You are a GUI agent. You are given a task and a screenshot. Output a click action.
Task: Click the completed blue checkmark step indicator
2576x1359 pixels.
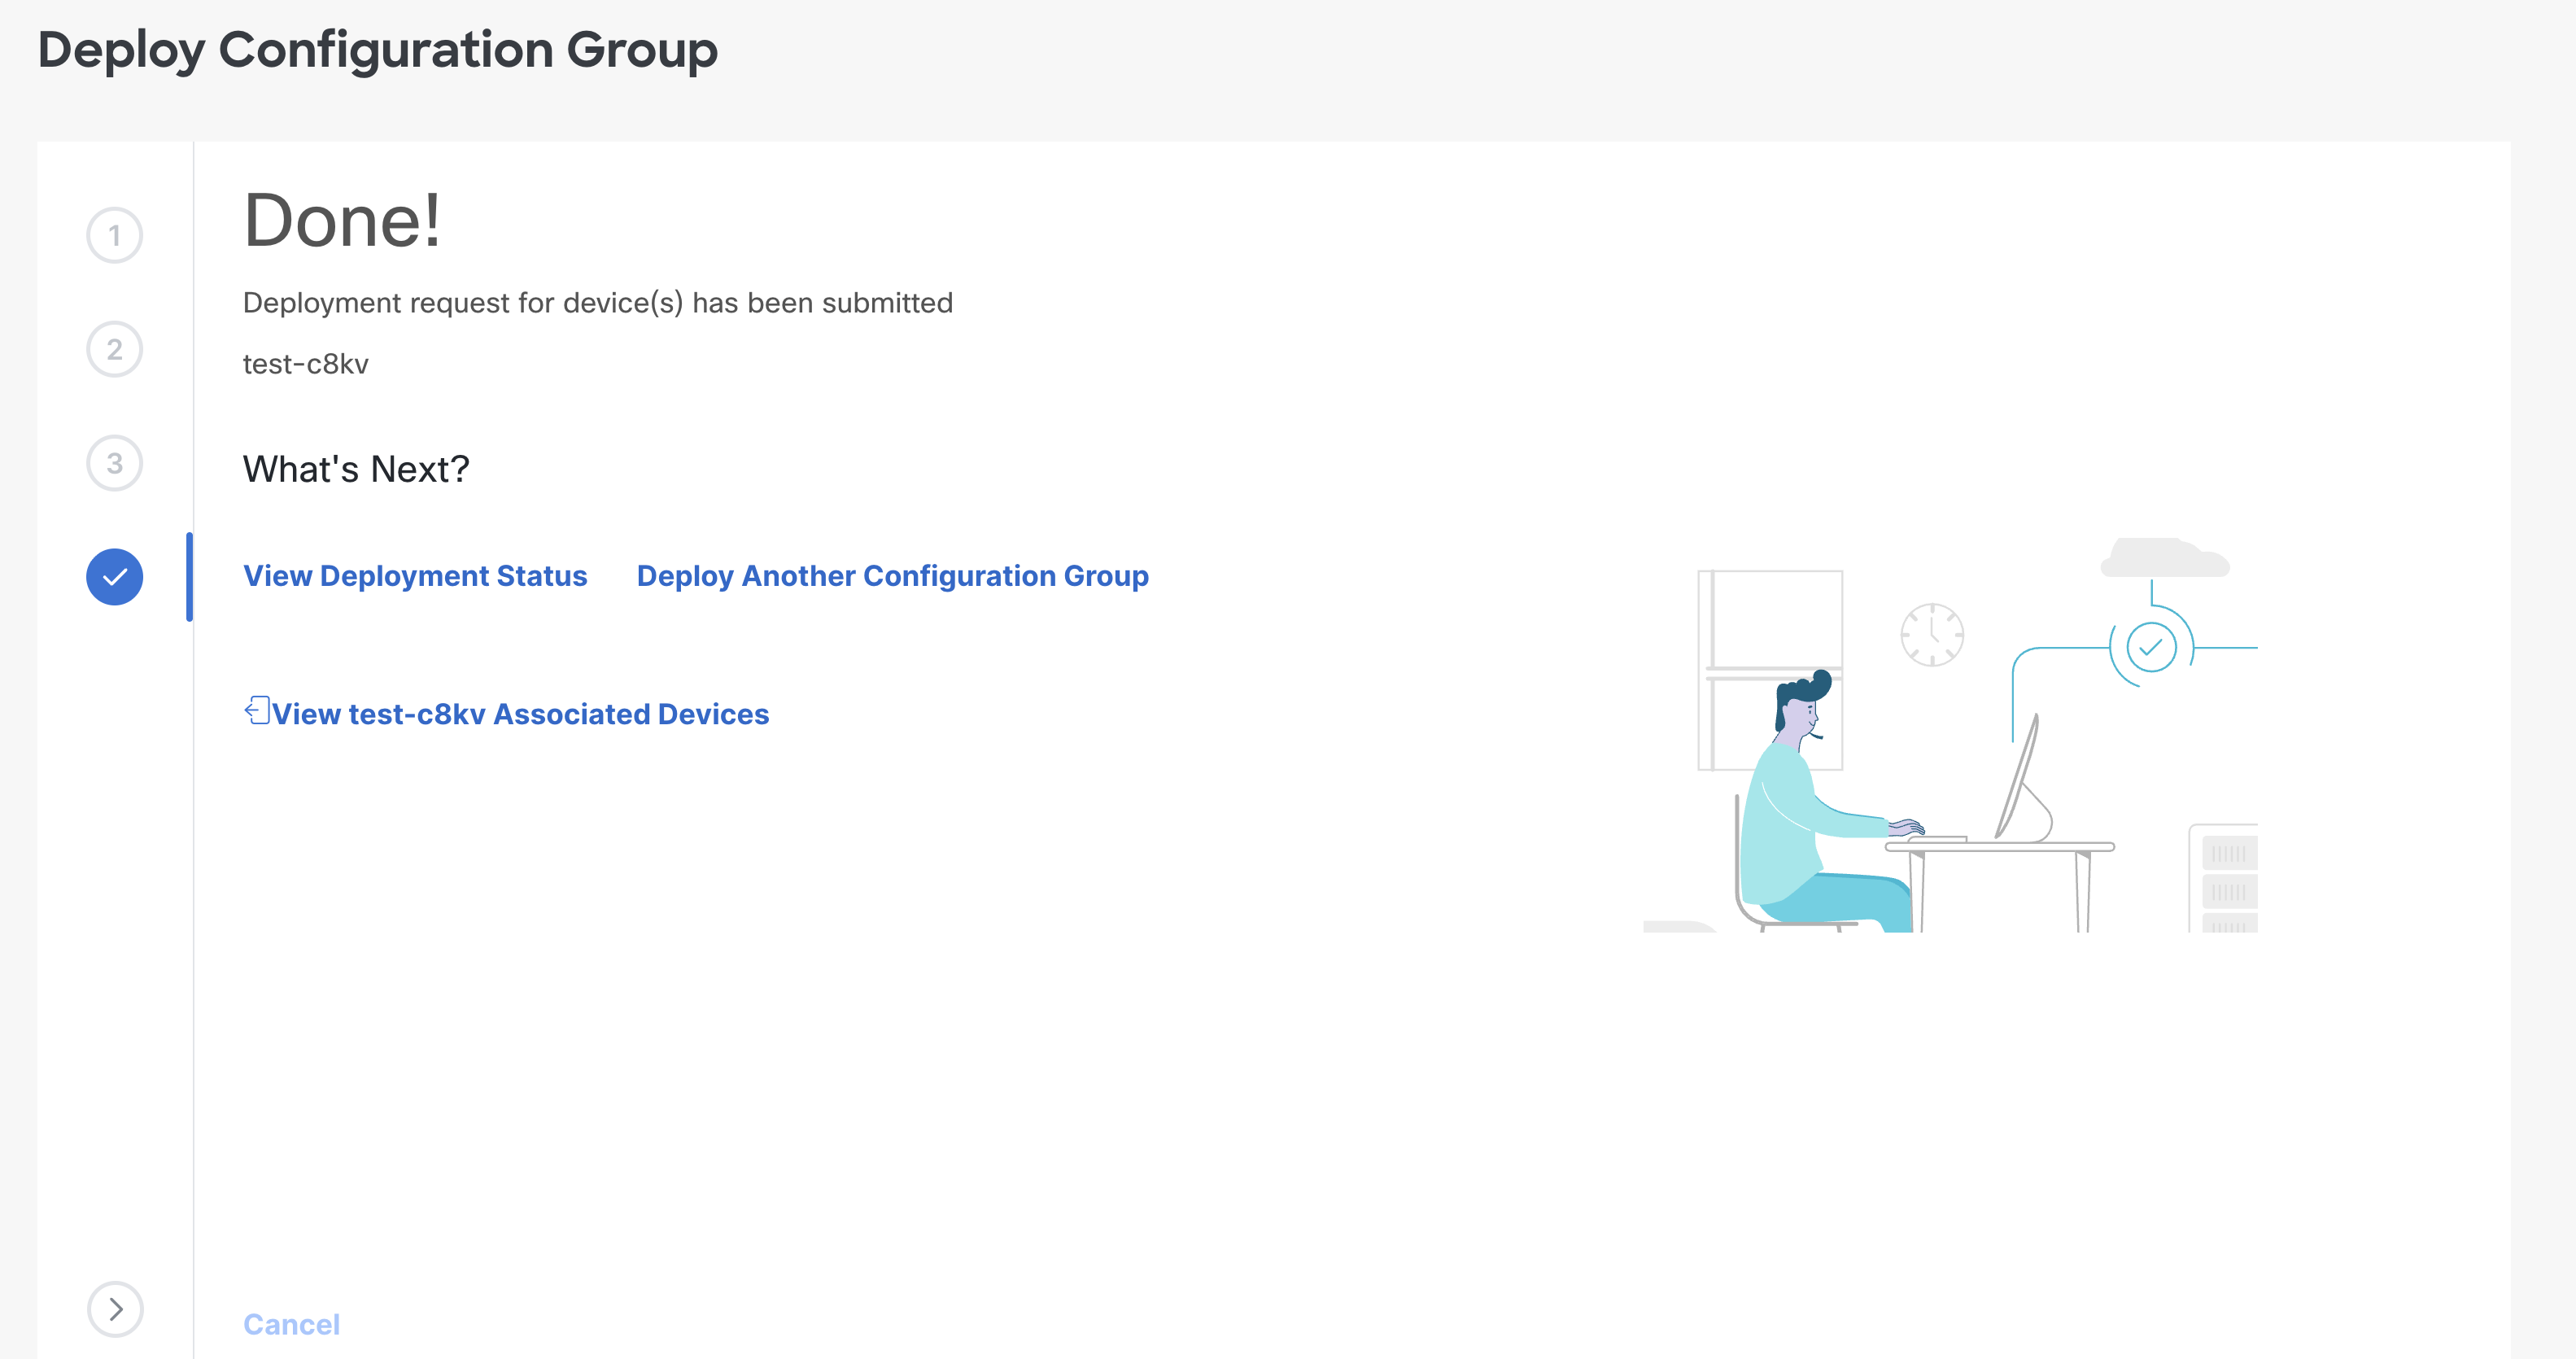[115, 576]
